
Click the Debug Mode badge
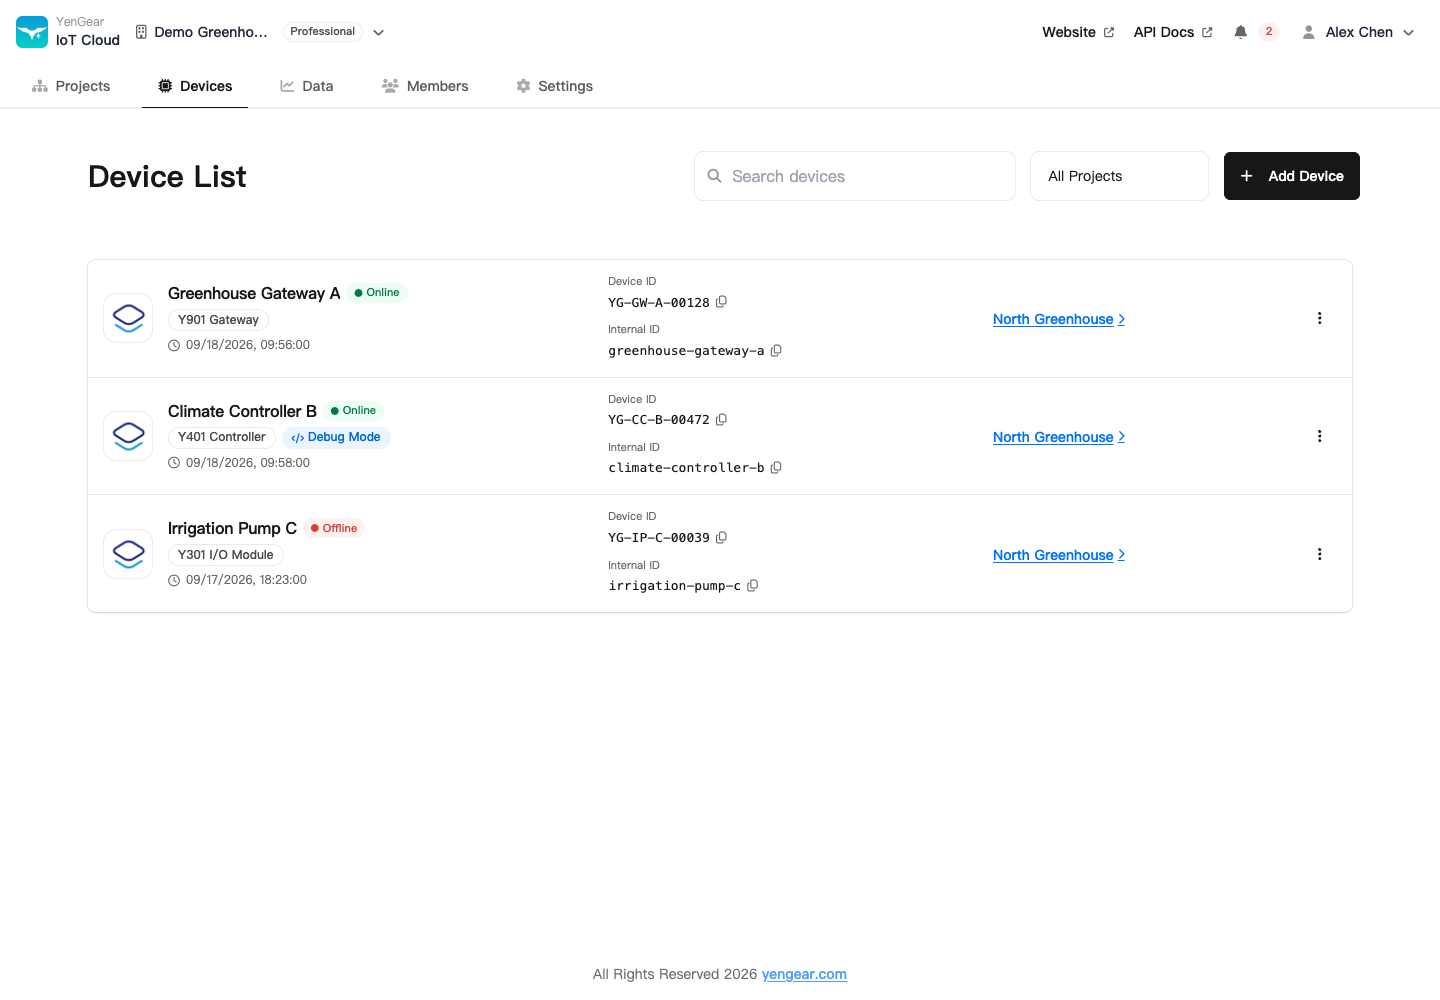pos(336,437)
